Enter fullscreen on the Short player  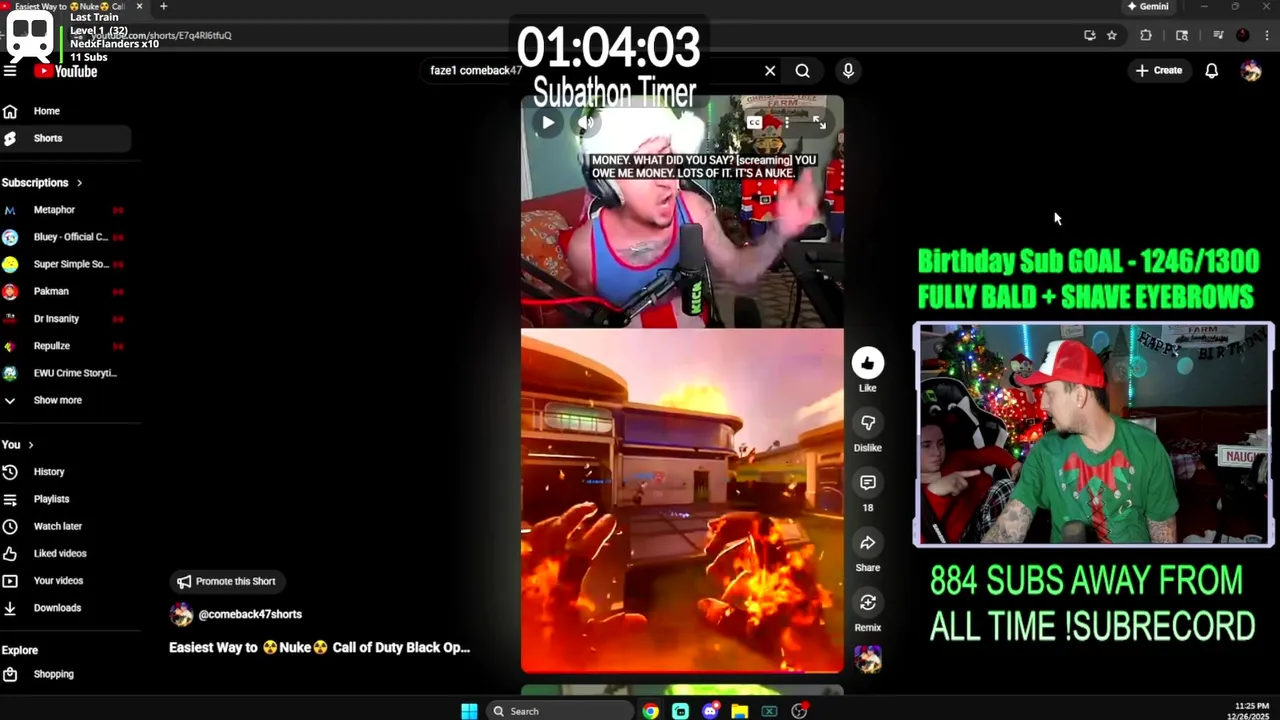pyautogui.click(x=819, y=122)
